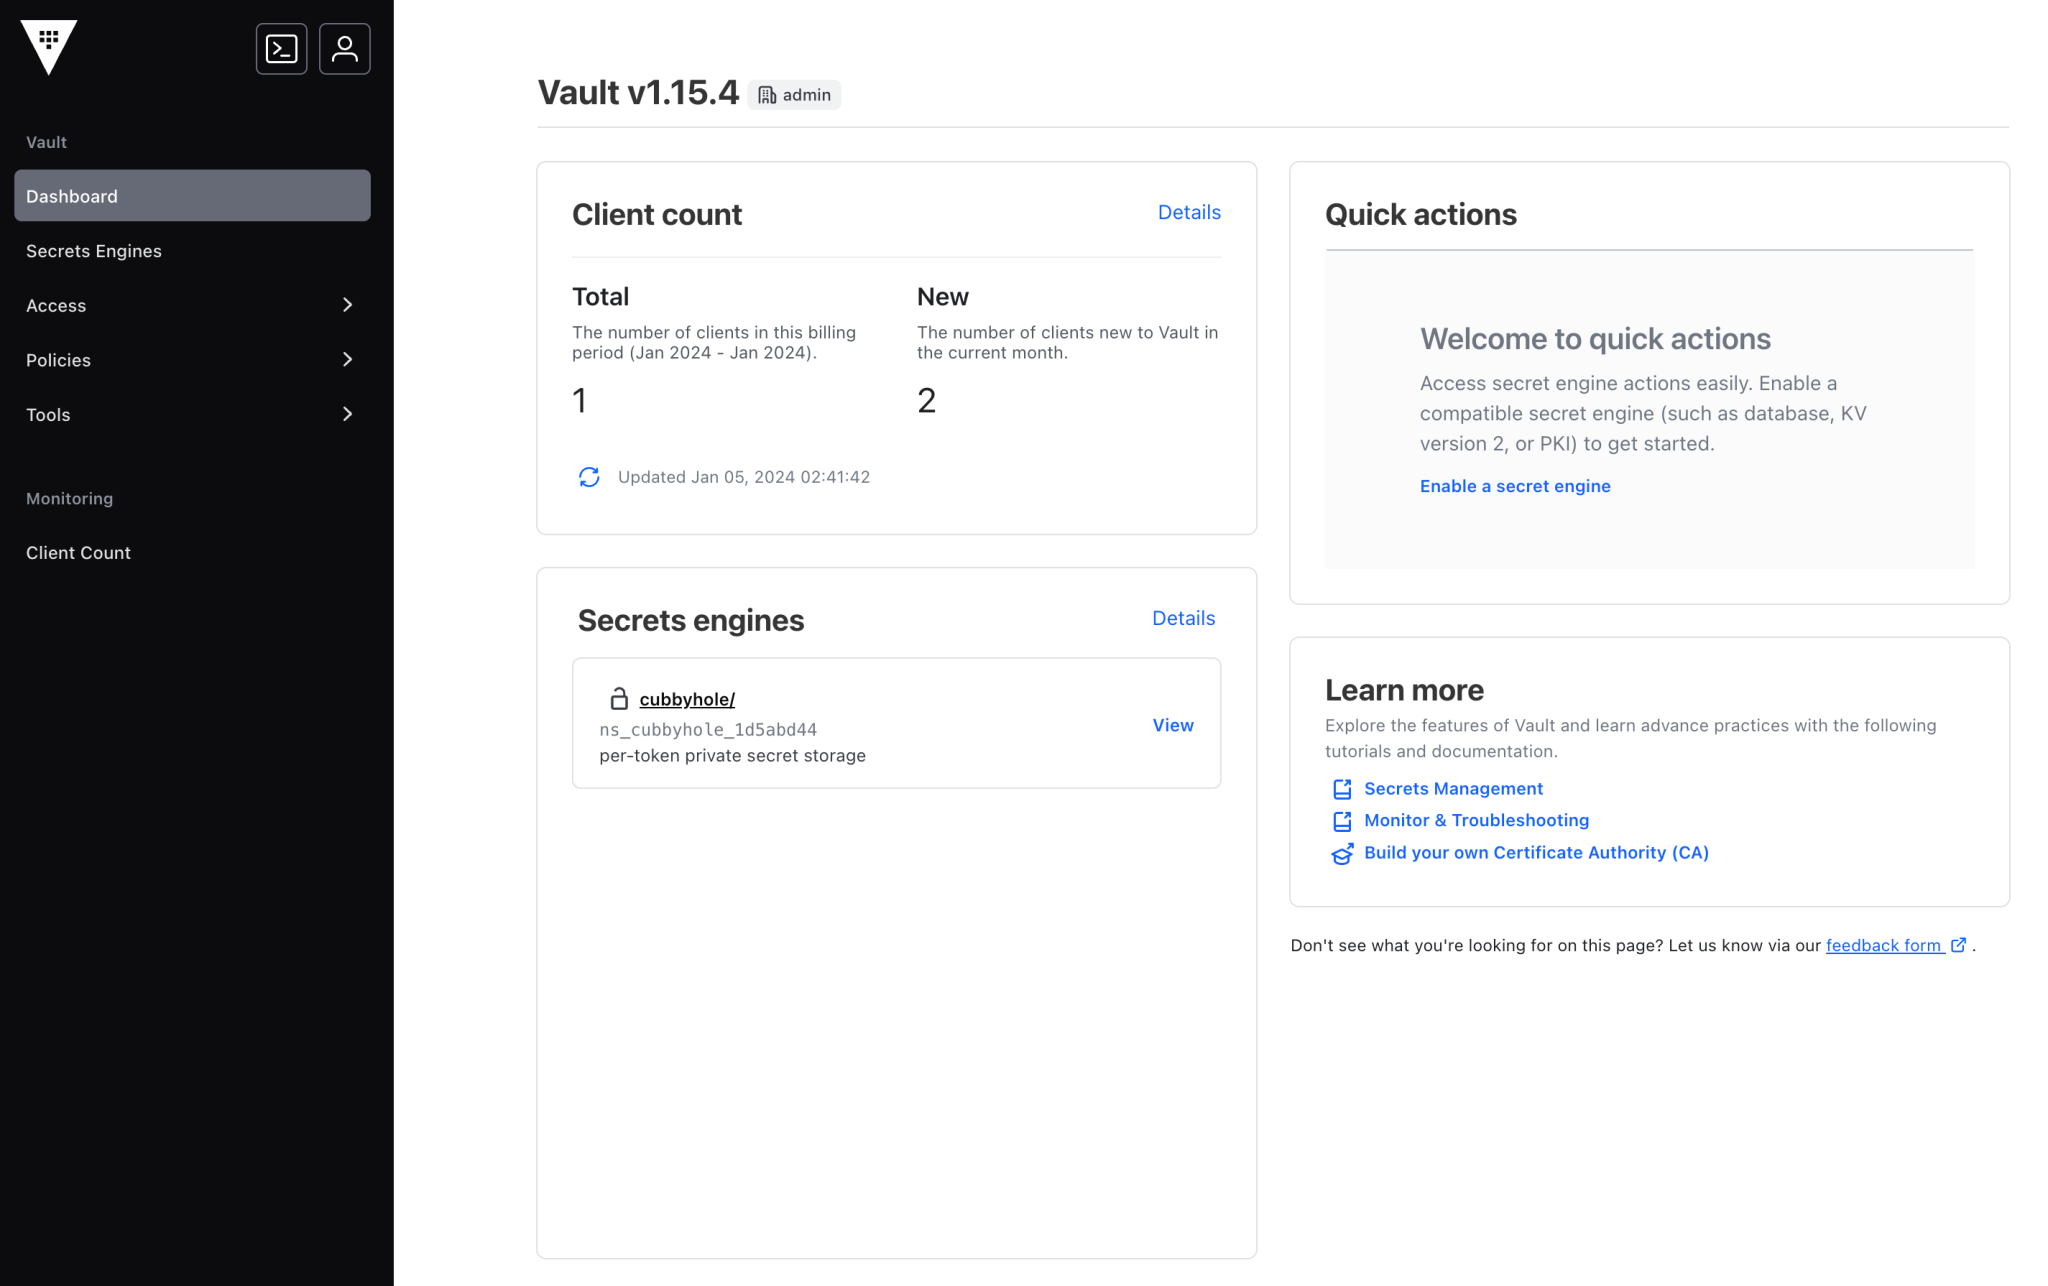Click View next to cubbyhole engine
The width and height of the screenshot is (2048, 1286).
pyautogui.click(x=1172, y=725)
